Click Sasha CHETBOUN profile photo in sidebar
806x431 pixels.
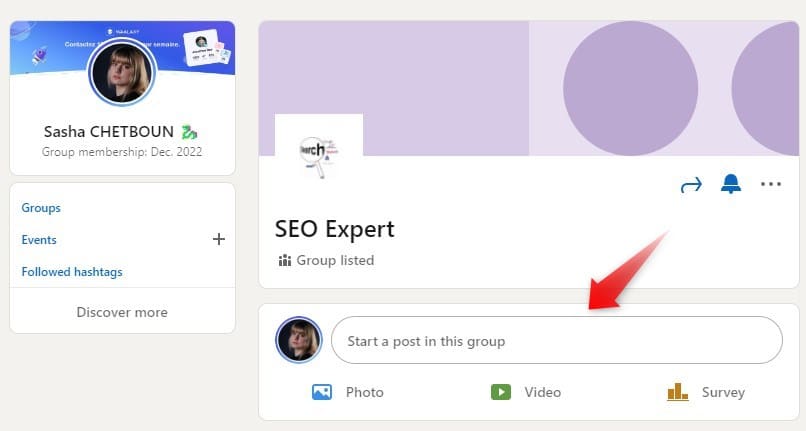122,73
